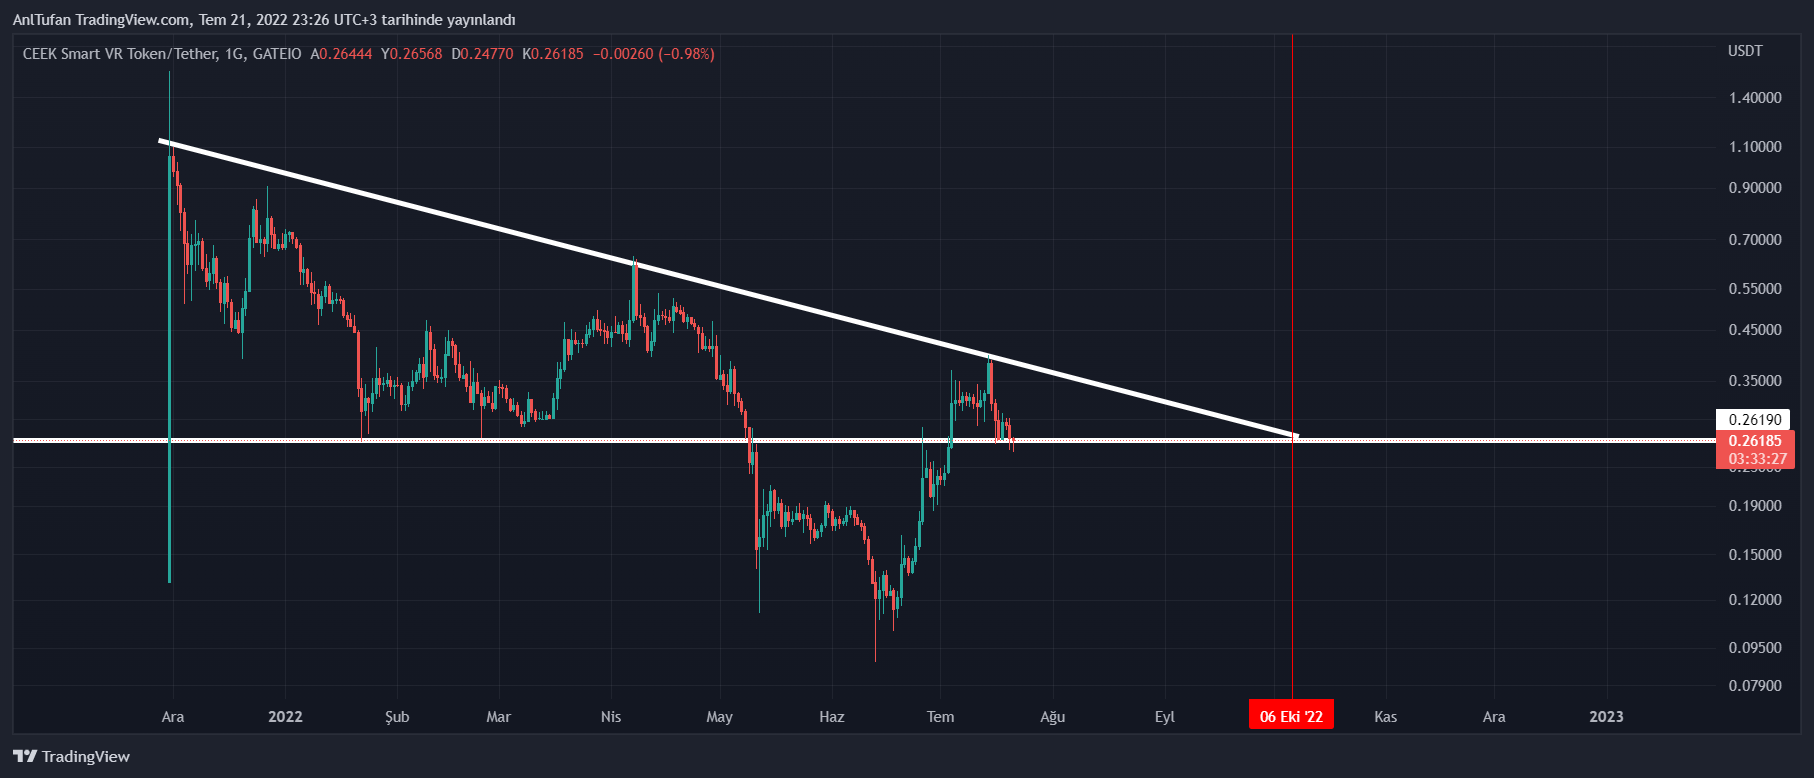This screenshot has height=778, width=1814.
Task: Click the USDT currency label on price axis
Action: pyautogui.click(x=1745, y=51)
